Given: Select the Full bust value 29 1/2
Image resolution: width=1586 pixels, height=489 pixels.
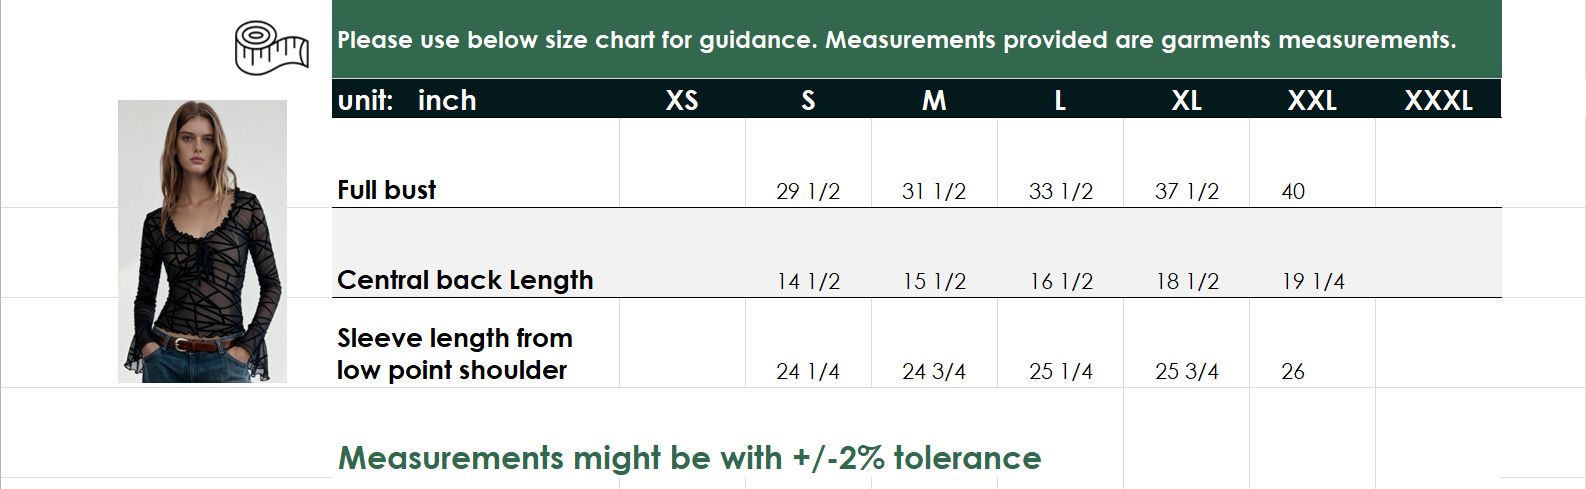Looking at the screenshot, I should point(808,191).
